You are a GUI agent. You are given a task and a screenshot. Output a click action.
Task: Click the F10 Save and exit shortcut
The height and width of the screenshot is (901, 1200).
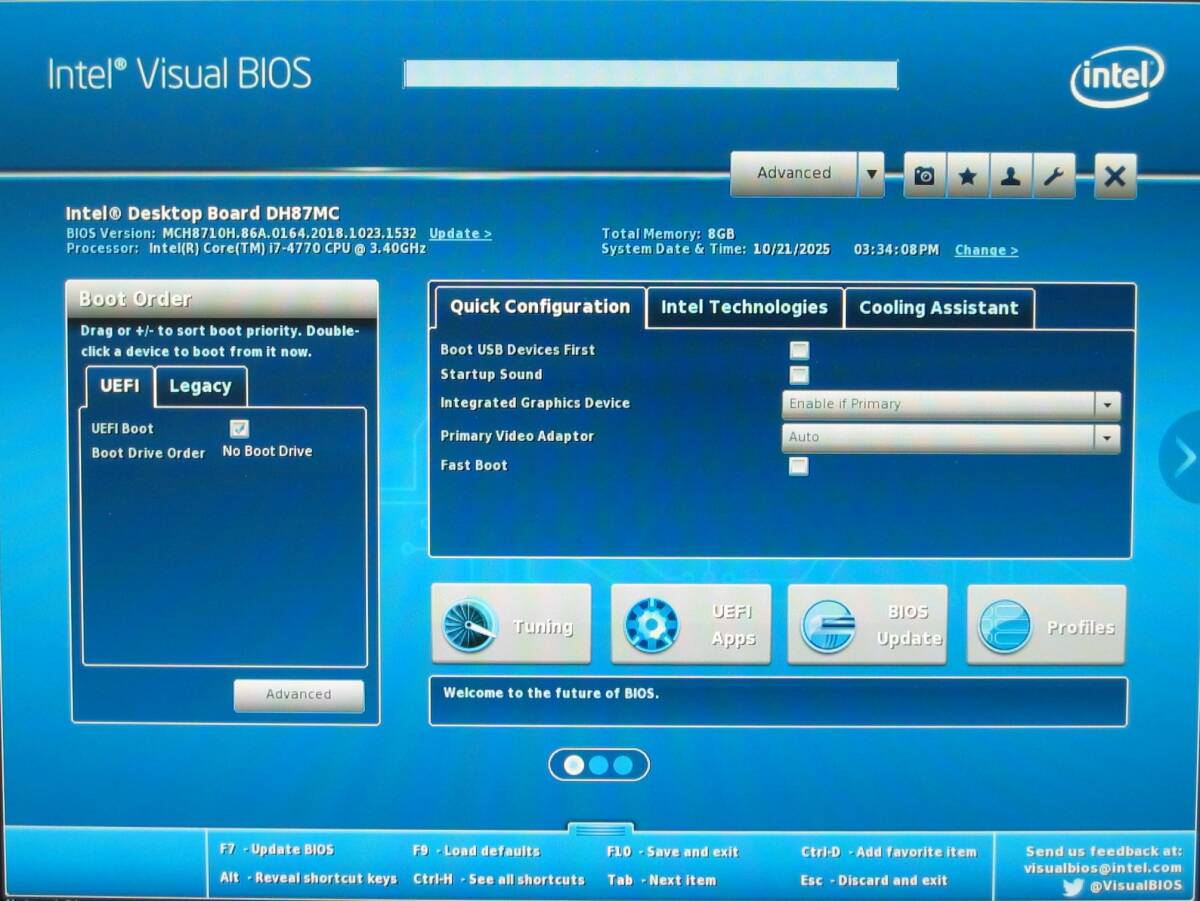click(672, 852)
